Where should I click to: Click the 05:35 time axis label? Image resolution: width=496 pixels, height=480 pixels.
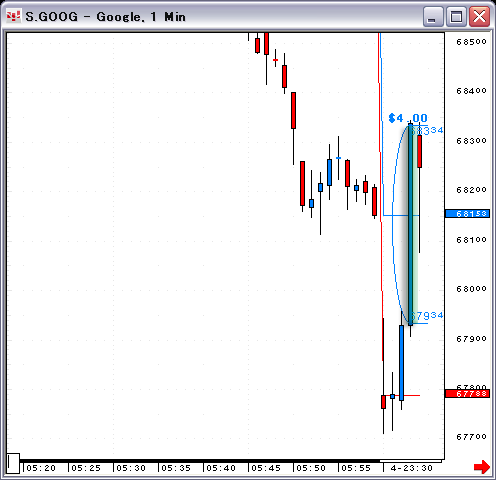click(x=176, y=468)
